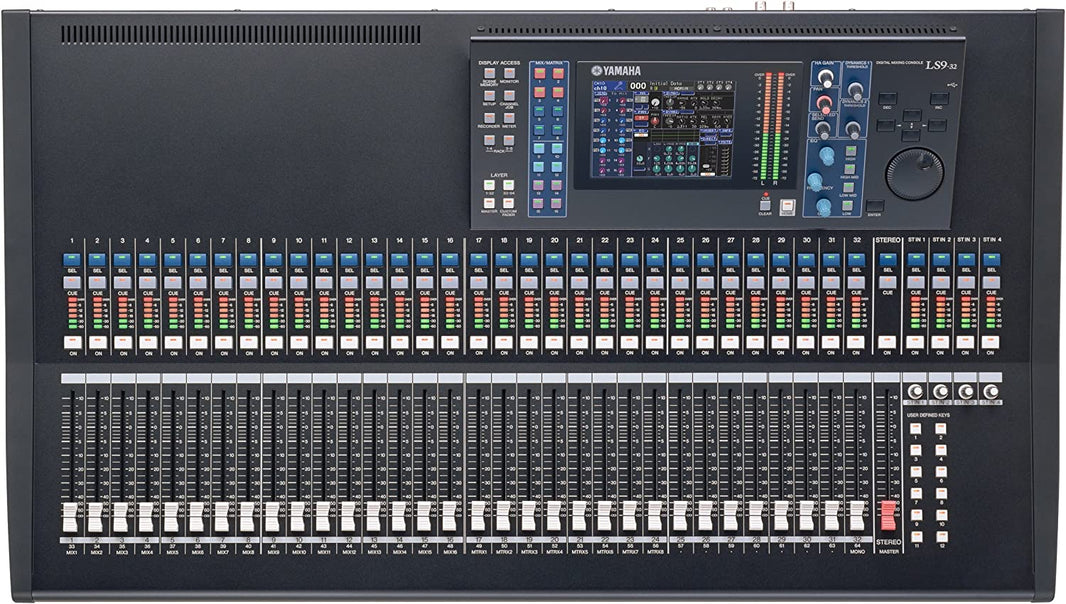Click the DYNAMICS 2 THRESHOLD knob

[x=853, y=130]
